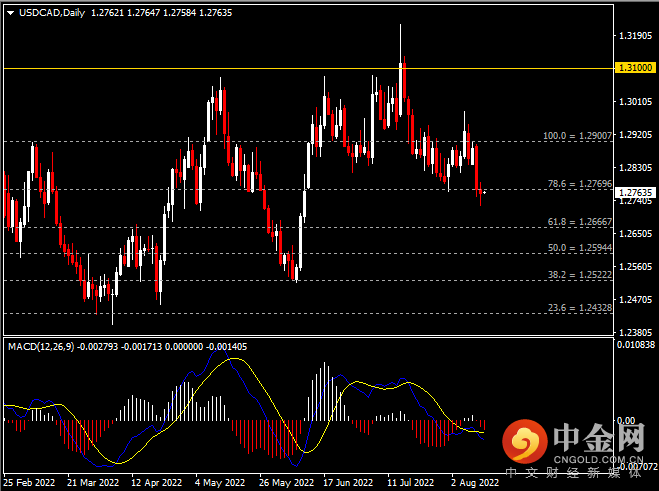Click the MACD scale value 0.010838
This screenshot has width=659, height=491.
[x=636, y=345]
